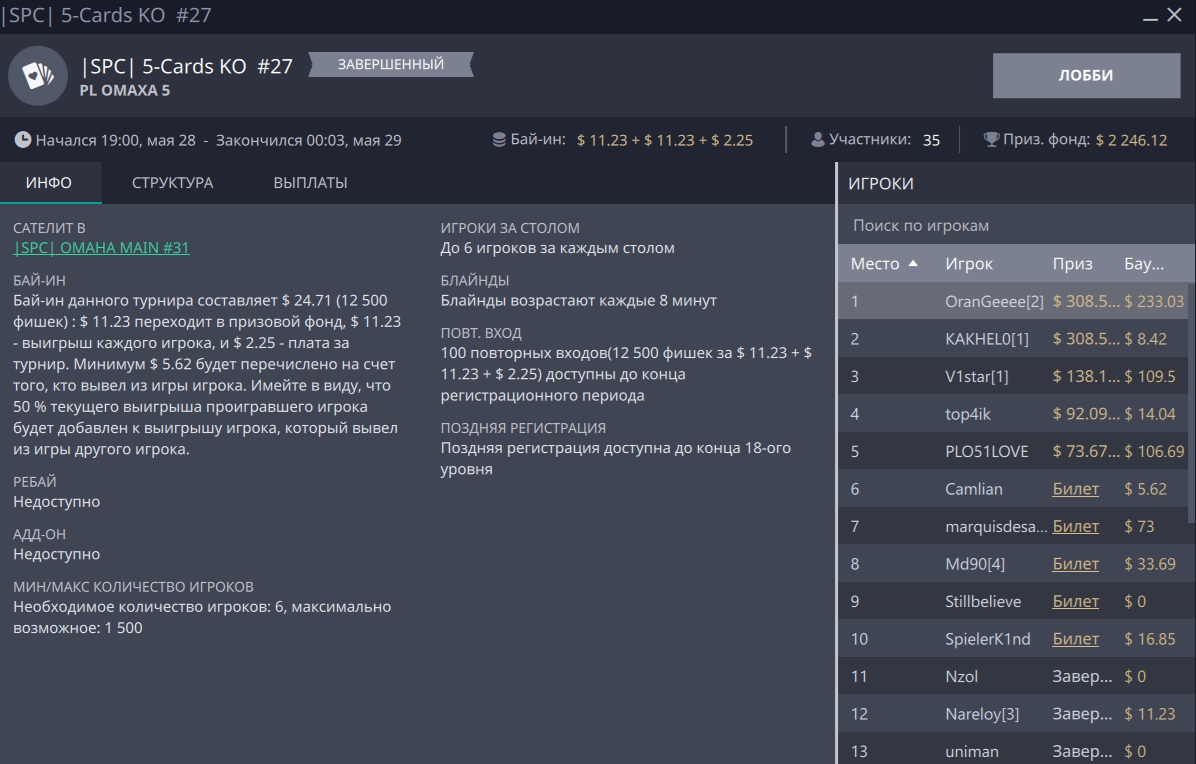Open the |SPC| OMAHA MAIN #31 link
Viewport: 1196px width, 764px height.
click(x=101, y=248)
